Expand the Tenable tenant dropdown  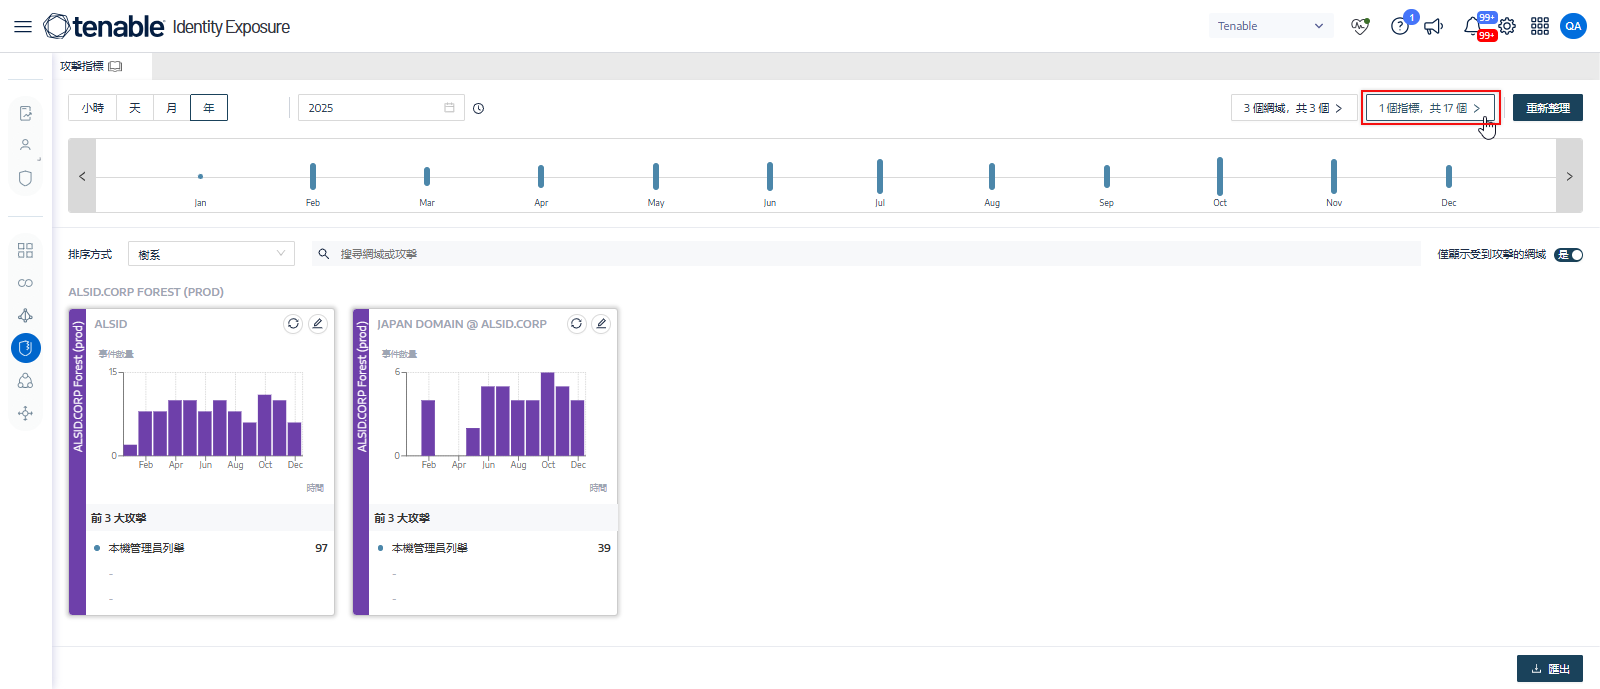(1270, 26)
